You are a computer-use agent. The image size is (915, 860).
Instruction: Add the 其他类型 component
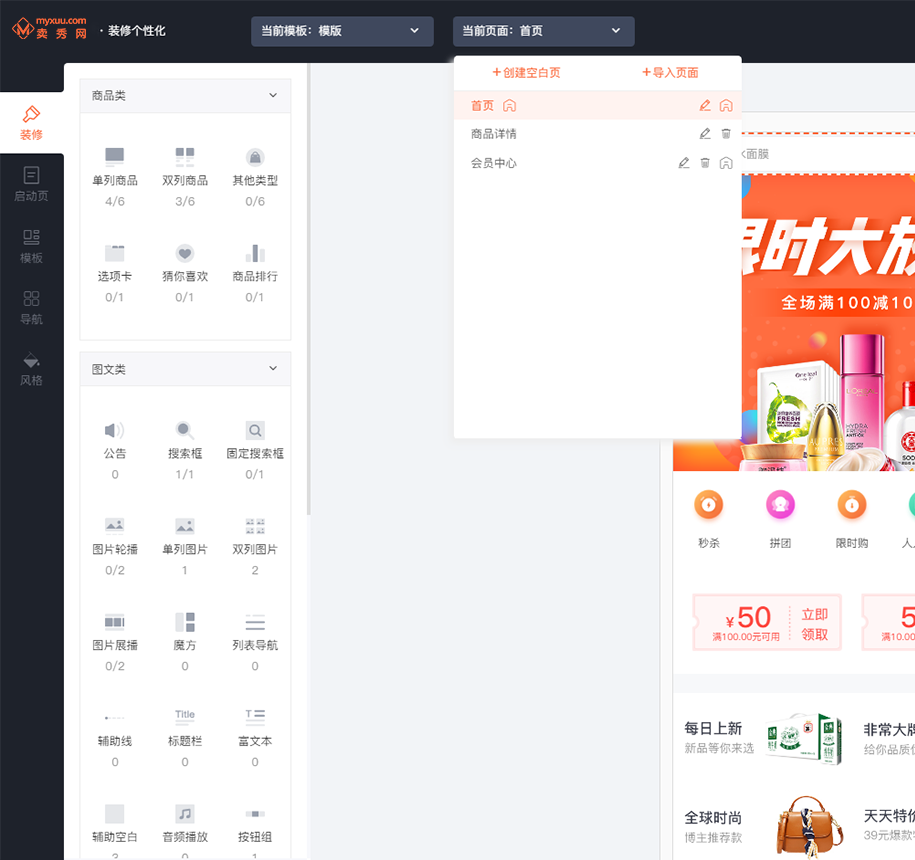point(255,177)
